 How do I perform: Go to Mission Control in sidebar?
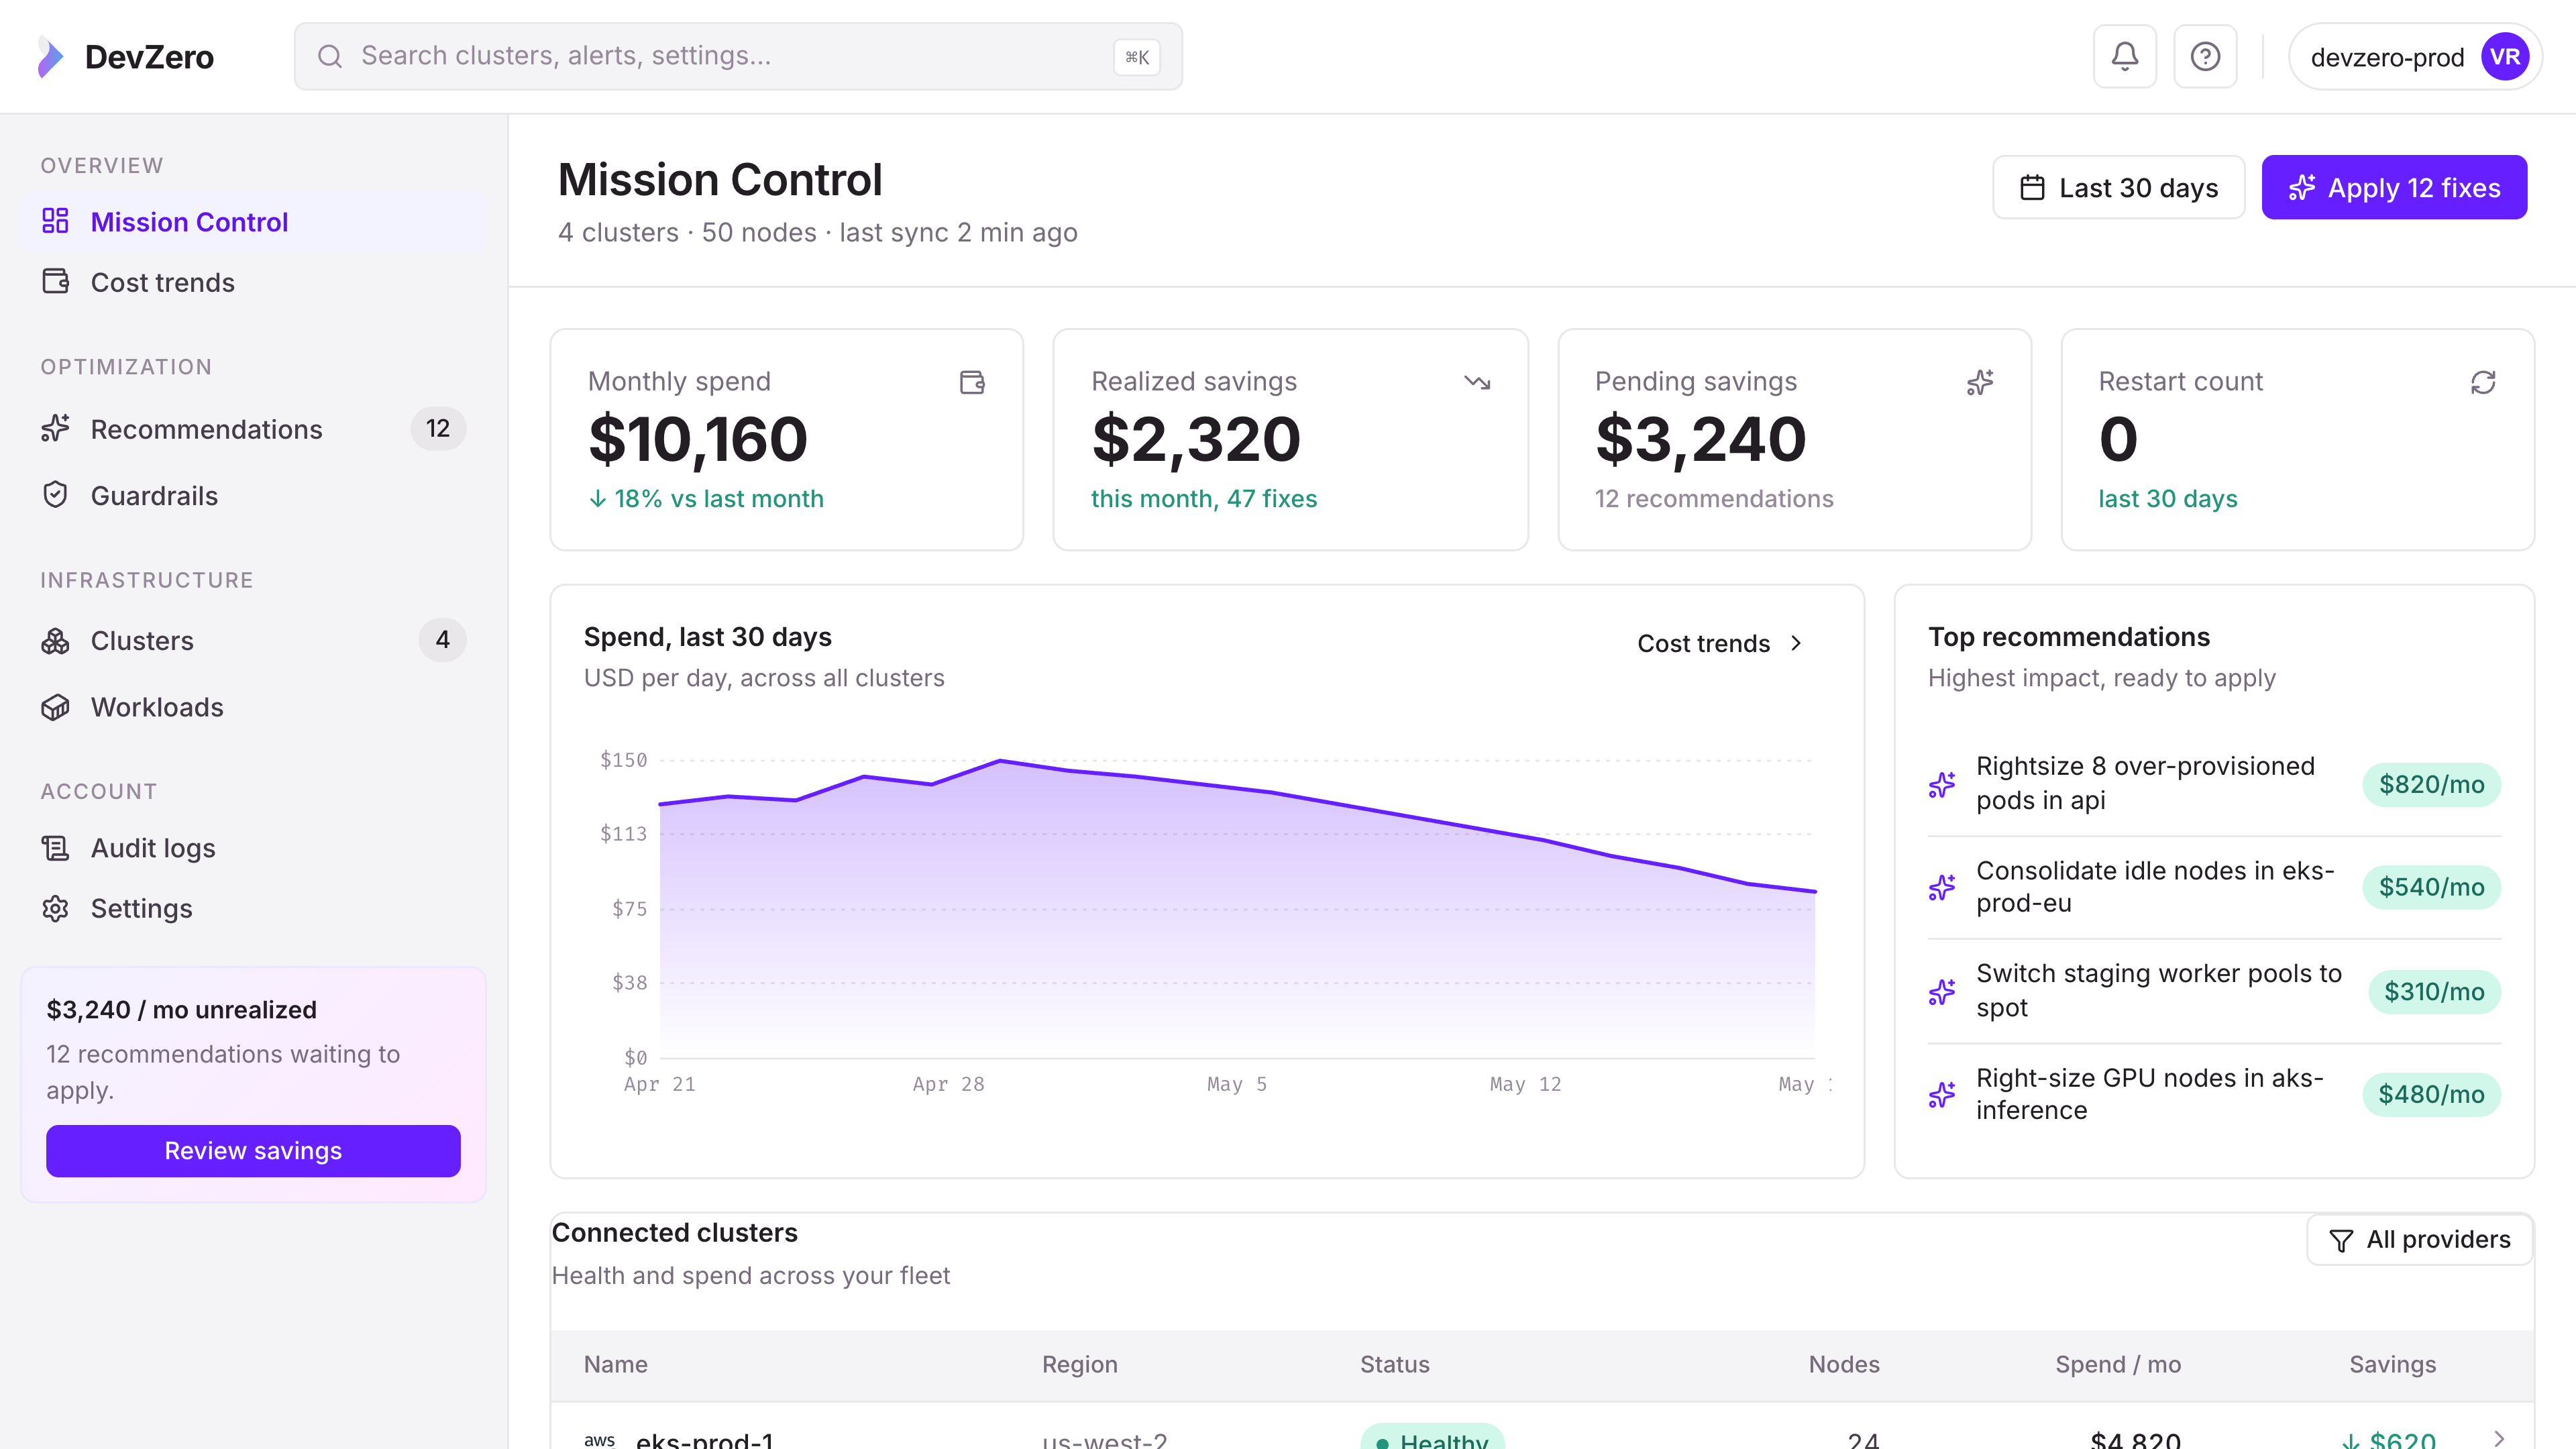tap(254, 221)
